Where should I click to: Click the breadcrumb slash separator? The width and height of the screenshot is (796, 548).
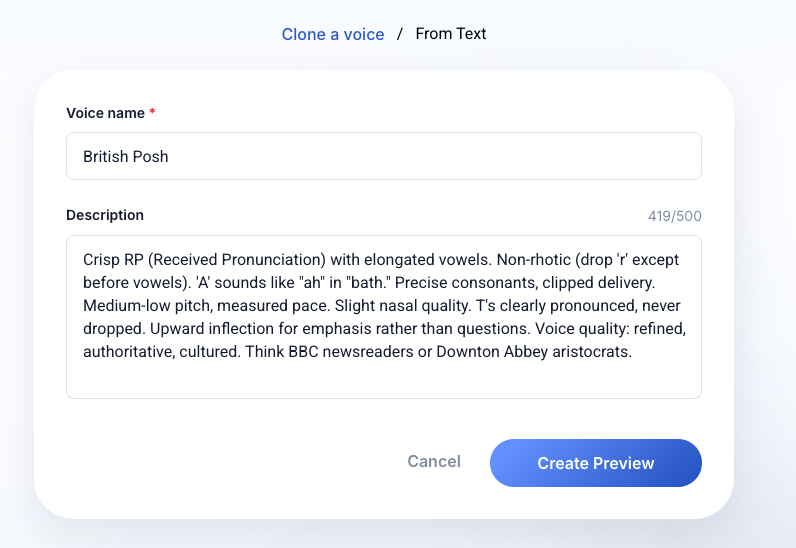point(400,34)
